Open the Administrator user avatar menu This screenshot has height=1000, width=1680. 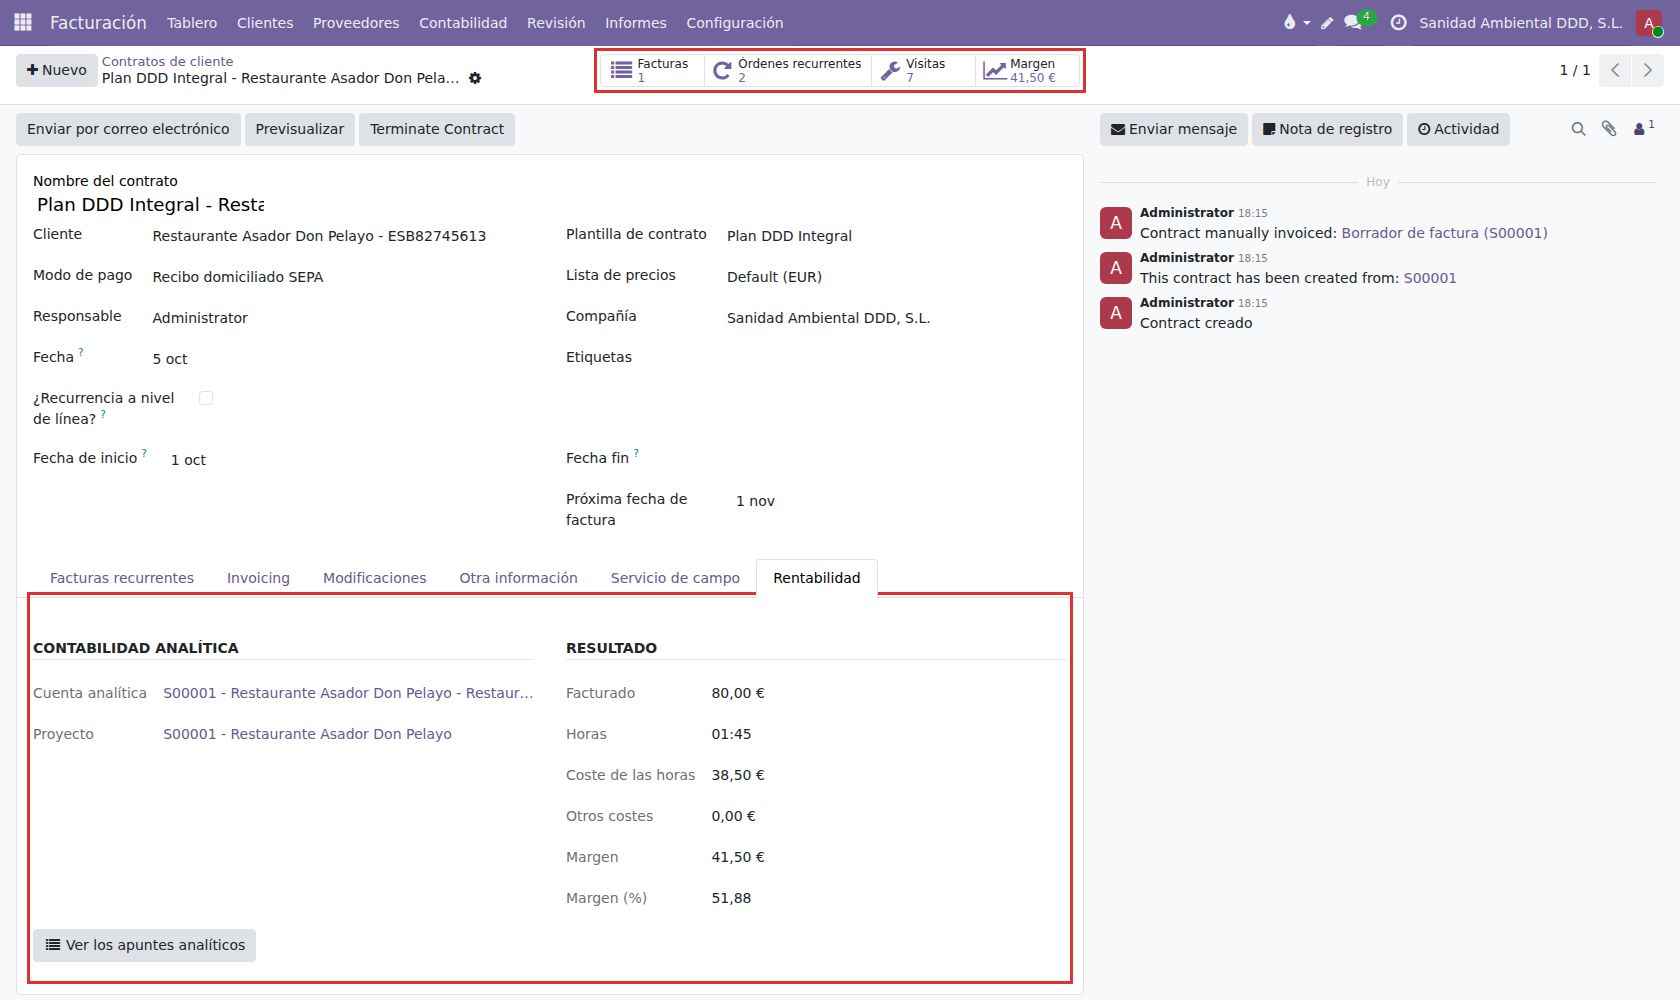(1649, 22)
